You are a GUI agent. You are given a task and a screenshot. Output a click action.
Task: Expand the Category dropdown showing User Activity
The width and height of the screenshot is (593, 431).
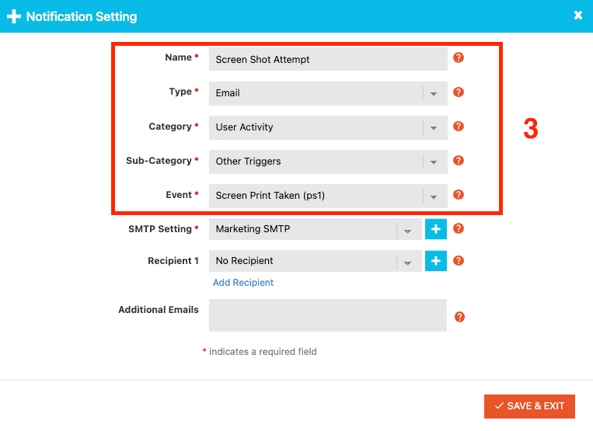pyautogui.click(x=328, y=128)
